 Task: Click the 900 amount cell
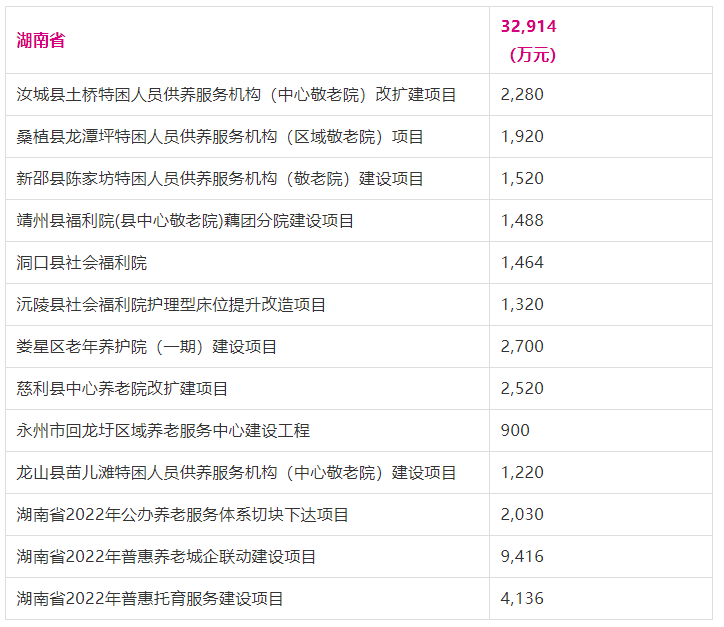(515, 431)
